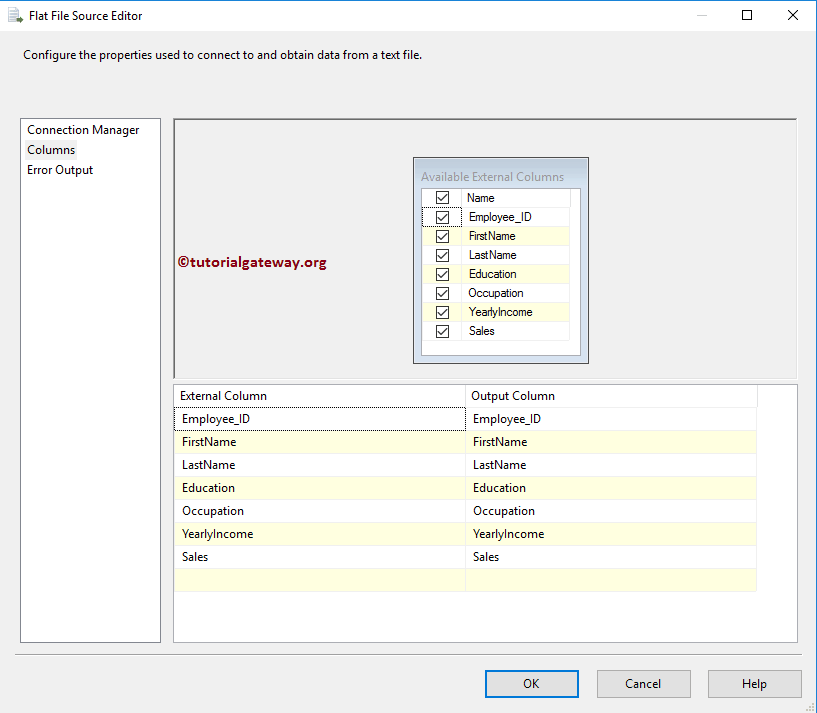Click the Cancel button
817x713 pixels.
[x=643, y=683]
